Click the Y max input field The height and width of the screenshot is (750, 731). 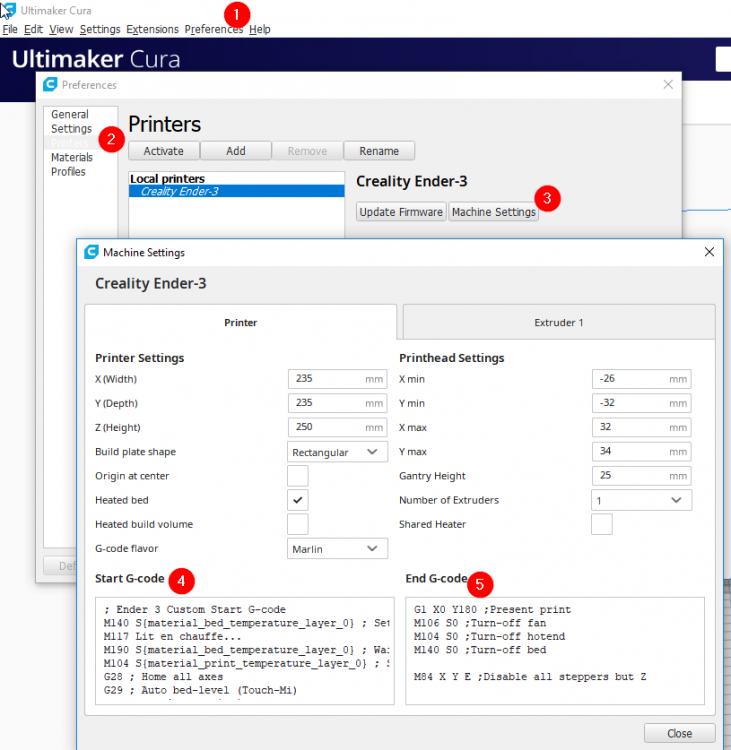tap(642, 452)
